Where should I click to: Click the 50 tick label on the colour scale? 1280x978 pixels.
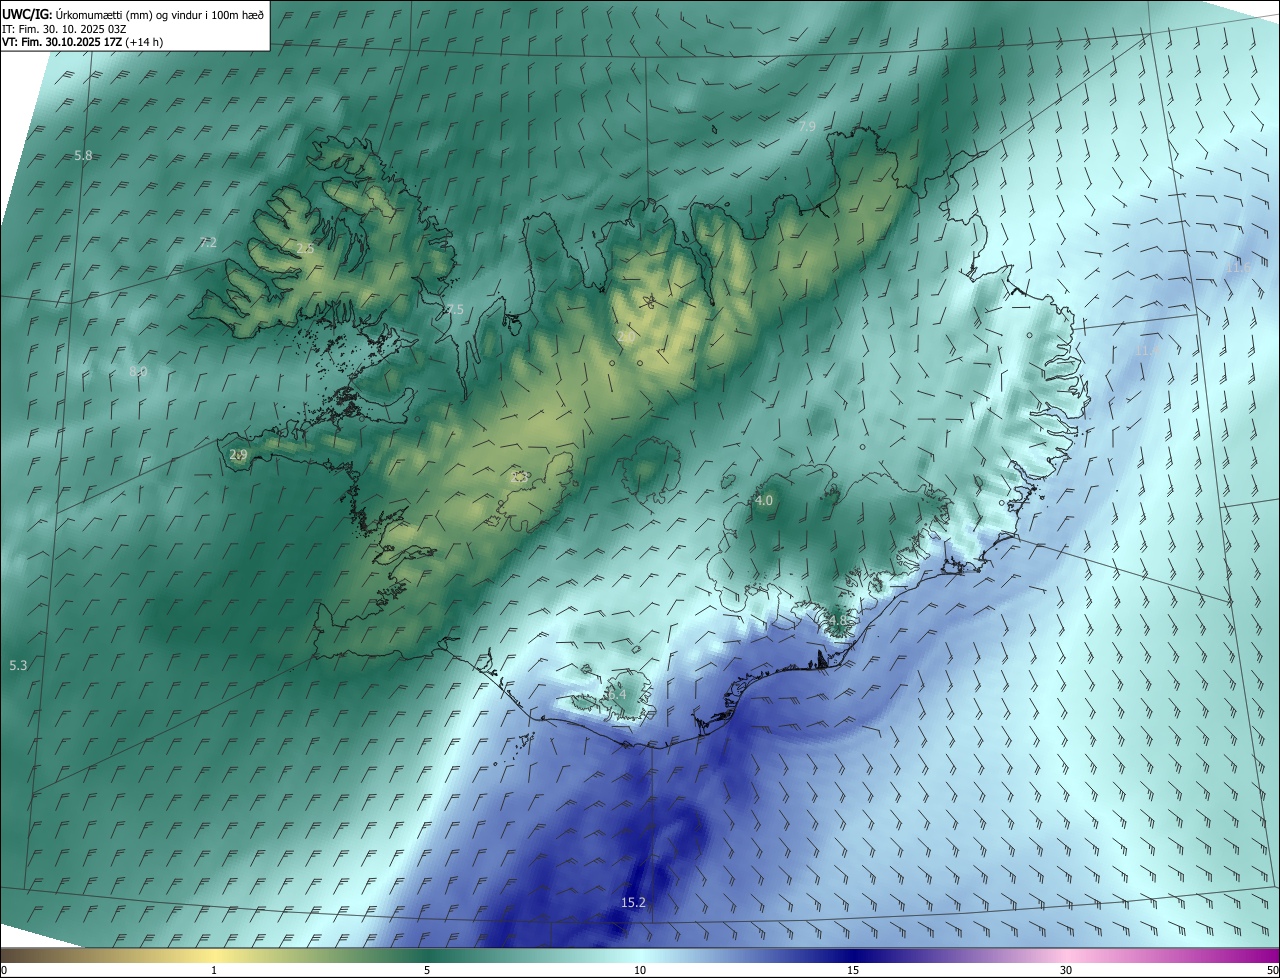tap(1272, 971)
